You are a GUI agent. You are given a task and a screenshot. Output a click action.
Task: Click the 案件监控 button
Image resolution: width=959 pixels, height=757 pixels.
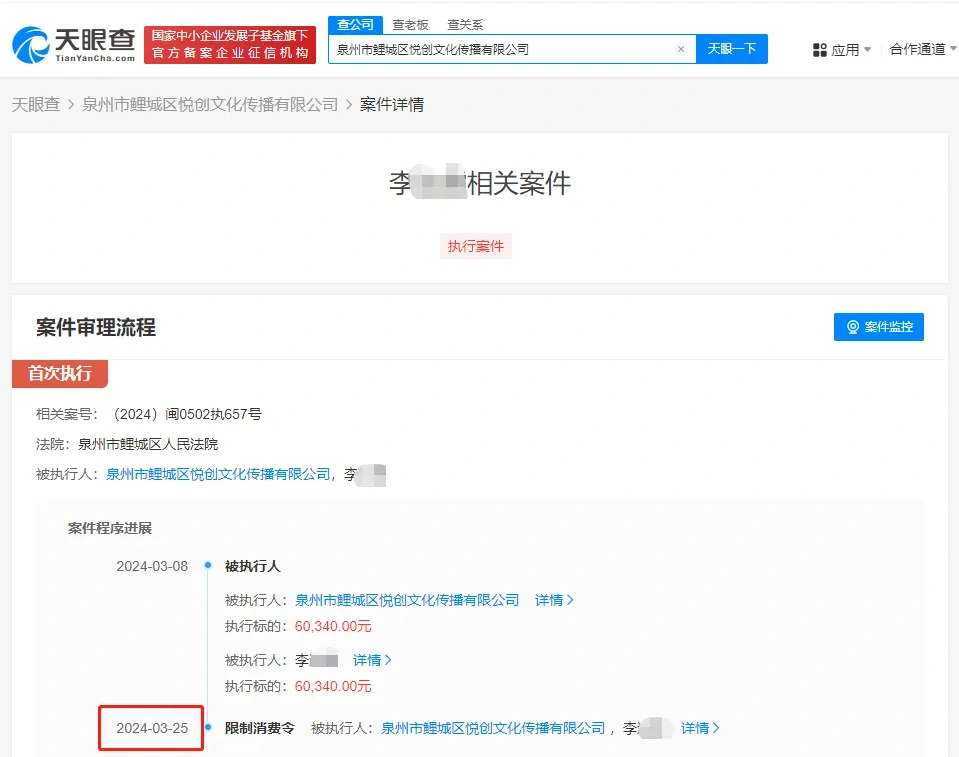(x=878, y=327)
